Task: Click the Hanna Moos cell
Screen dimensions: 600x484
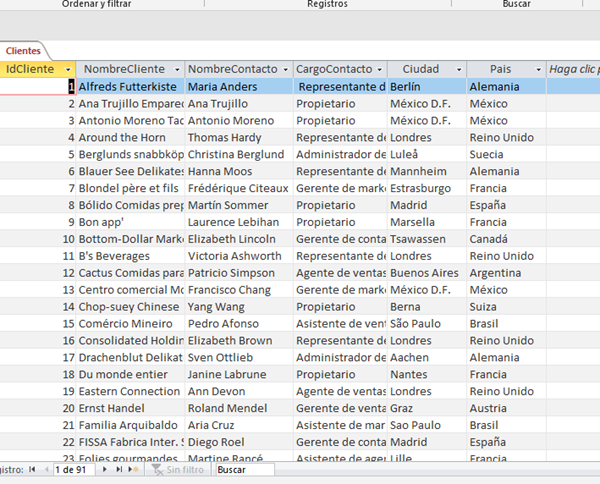Action: tap(239, 171)
